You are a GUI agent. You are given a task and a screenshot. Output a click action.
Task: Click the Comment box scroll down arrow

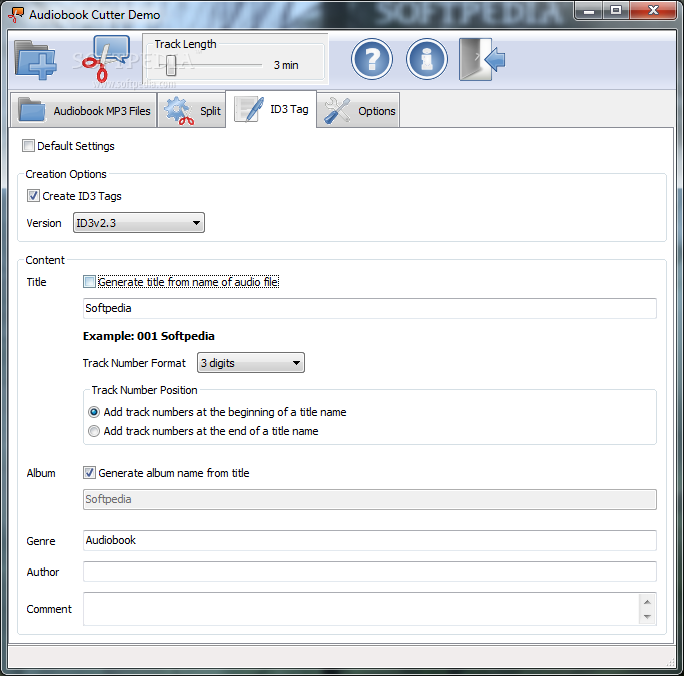[x=647, y=617]
